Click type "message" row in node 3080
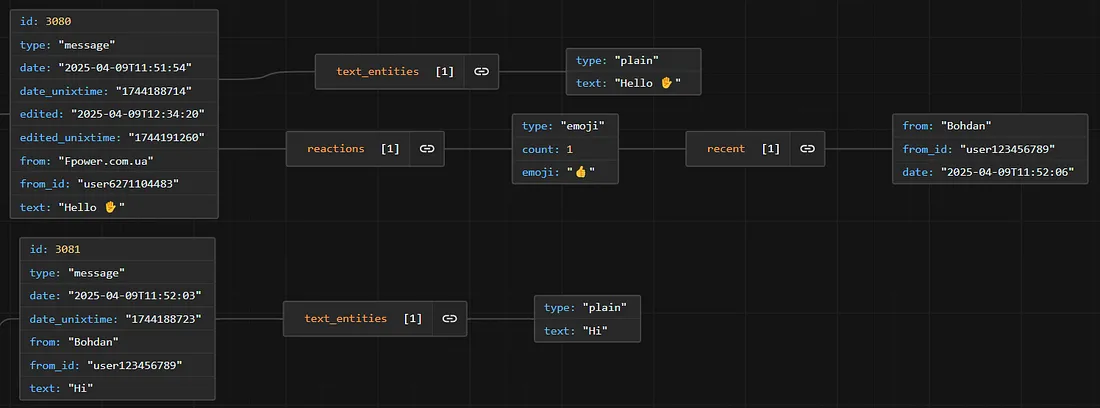Image resolution: width=1100 pixels, height=408 pixels. (x=115, y=44)
